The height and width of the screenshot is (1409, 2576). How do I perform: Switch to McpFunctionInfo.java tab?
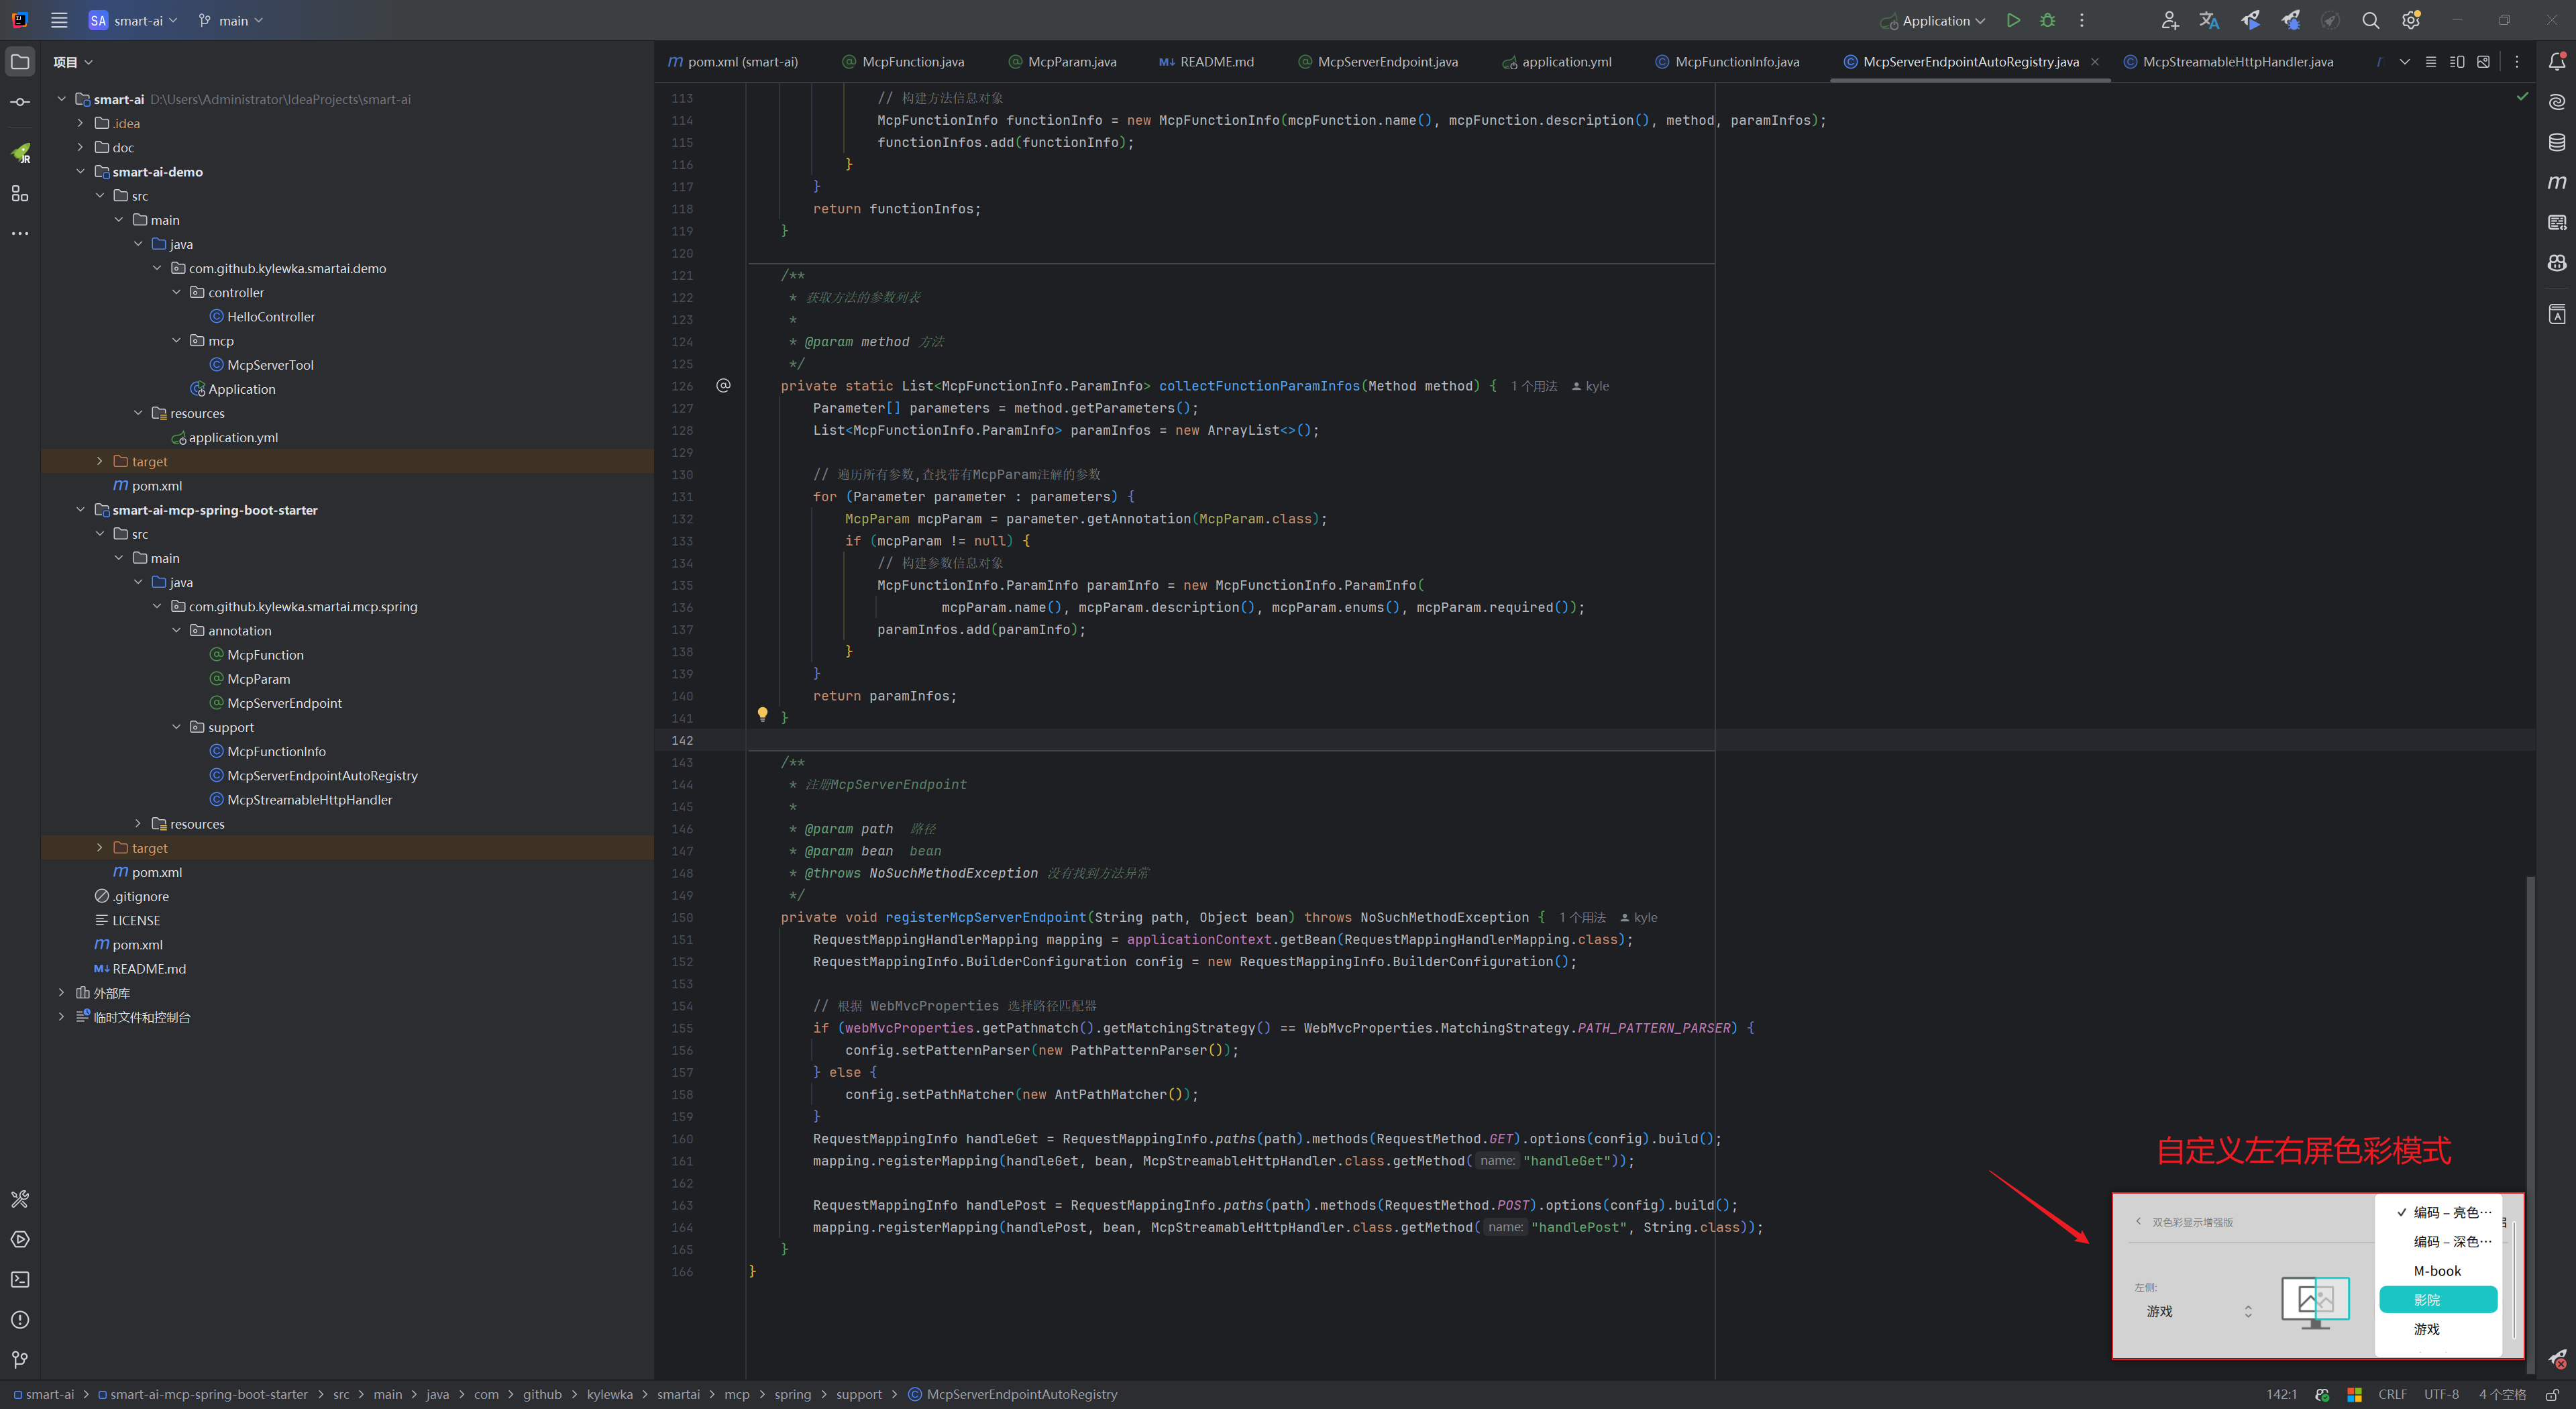click(x=1736, y=62)
